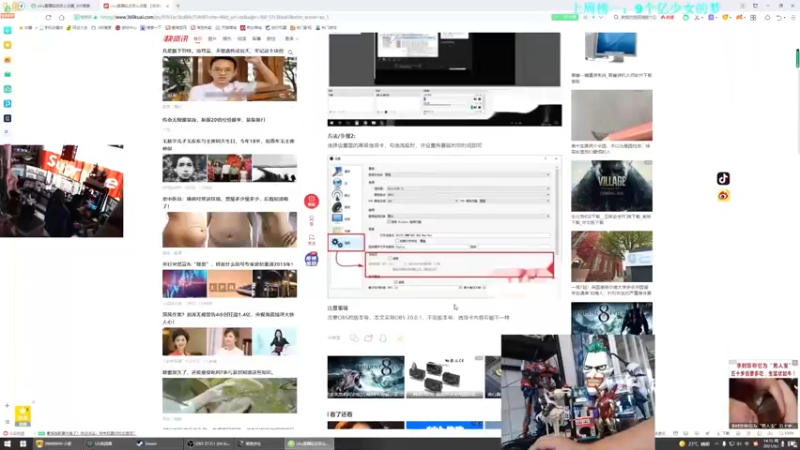Open headline about 毛新宇儿子 birthday

tap(228, 144)
